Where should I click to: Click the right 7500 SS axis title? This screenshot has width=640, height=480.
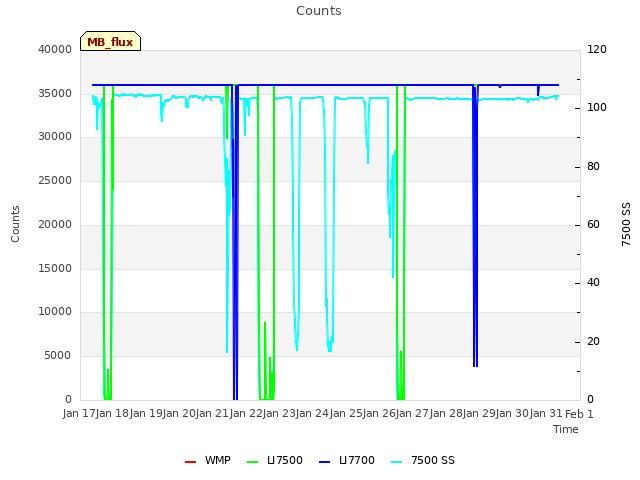click(626, 224)
